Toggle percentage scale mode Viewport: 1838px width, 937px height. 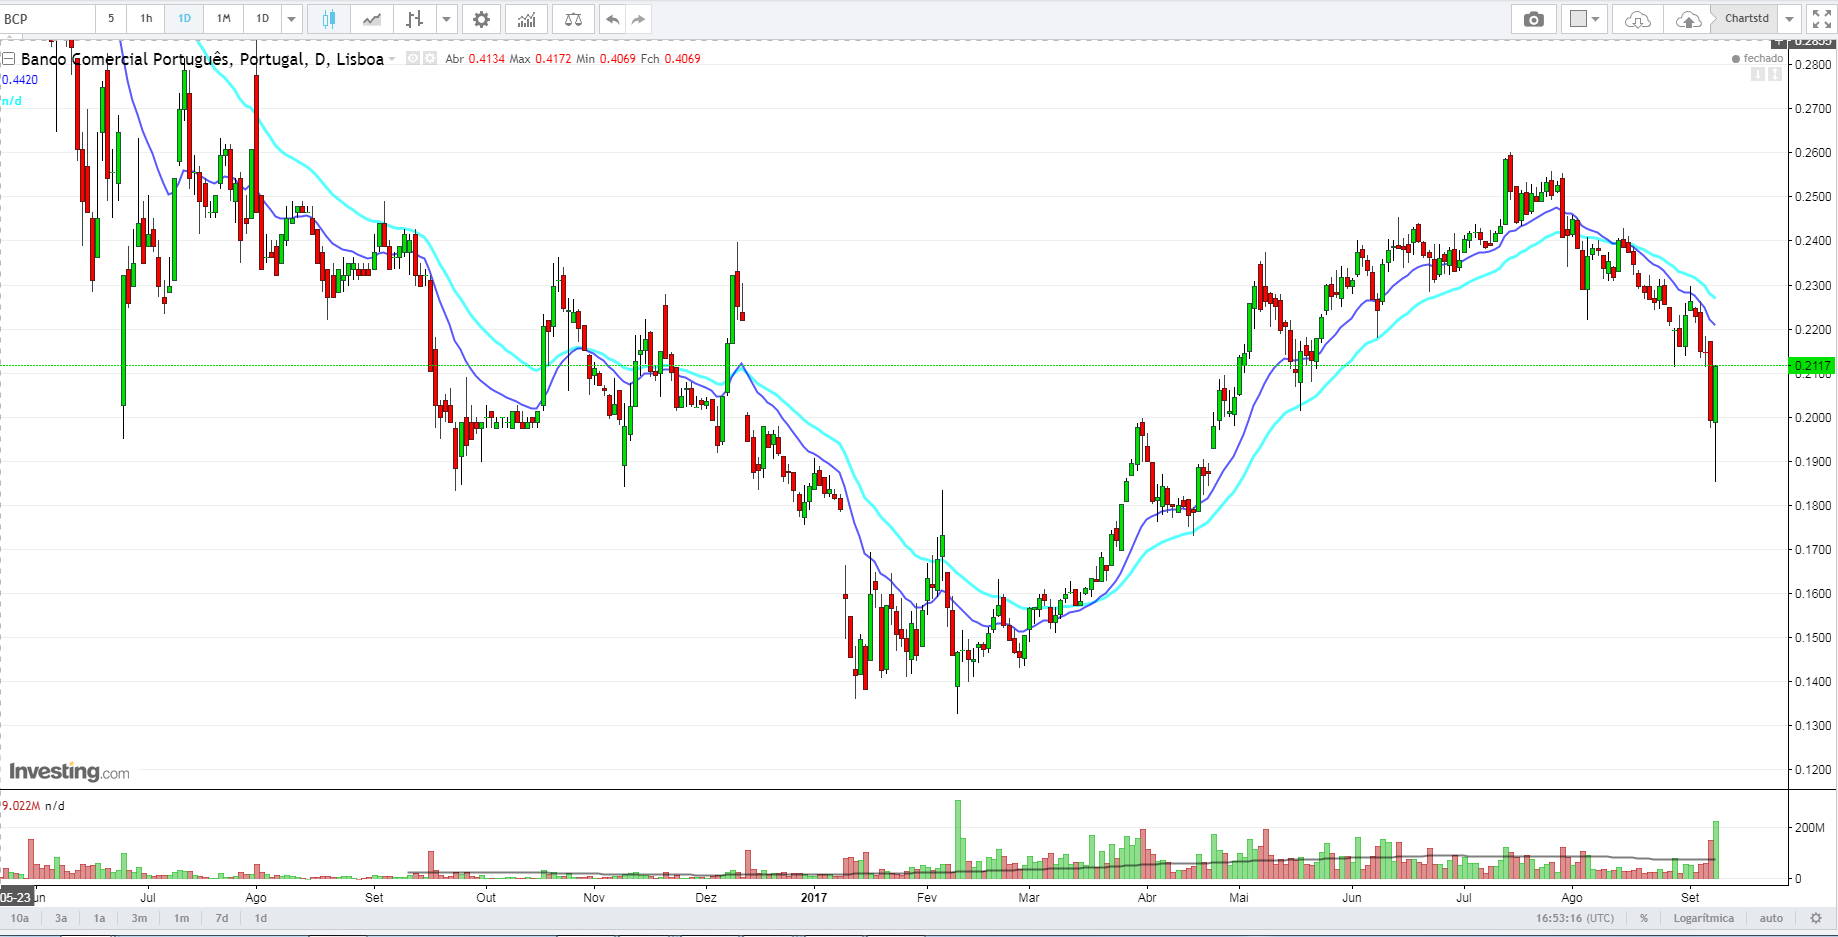tap(1643, 918)
